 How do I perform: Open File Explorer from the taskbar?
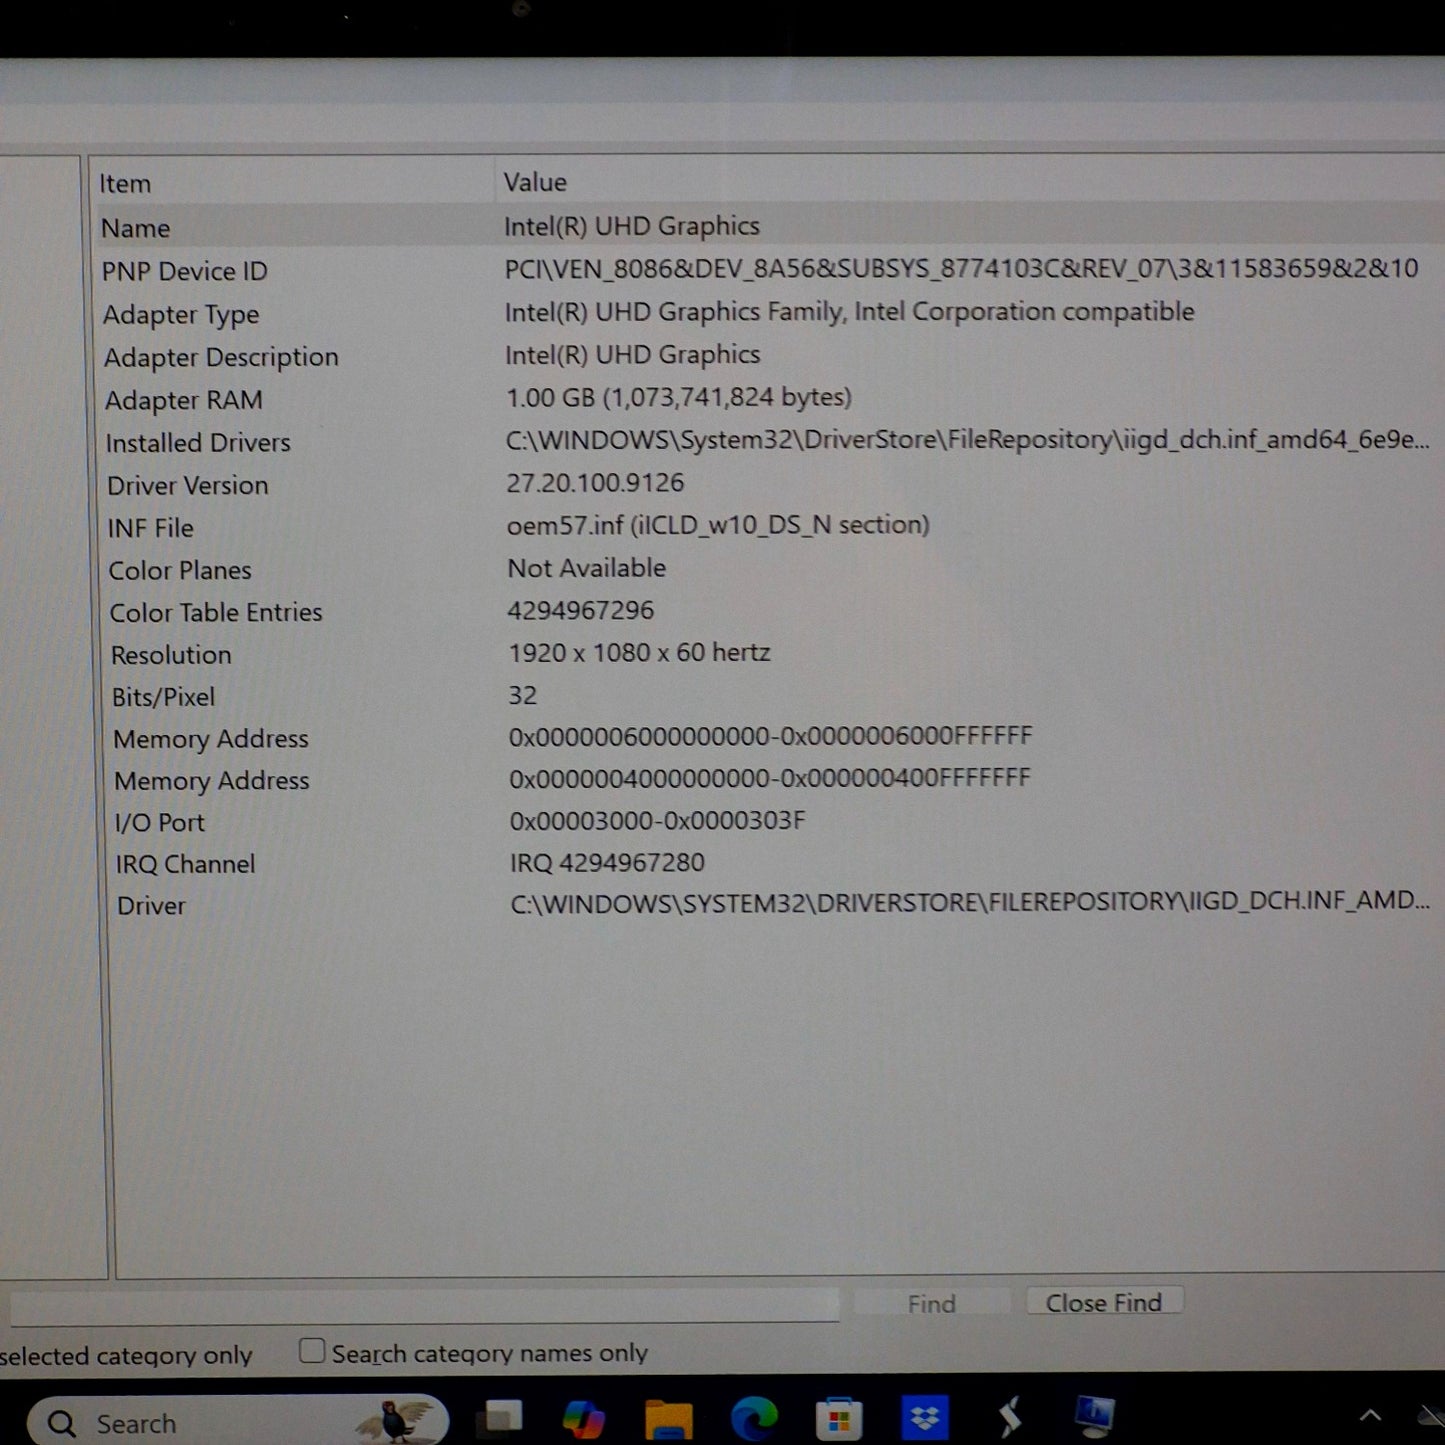point(669,1418)
